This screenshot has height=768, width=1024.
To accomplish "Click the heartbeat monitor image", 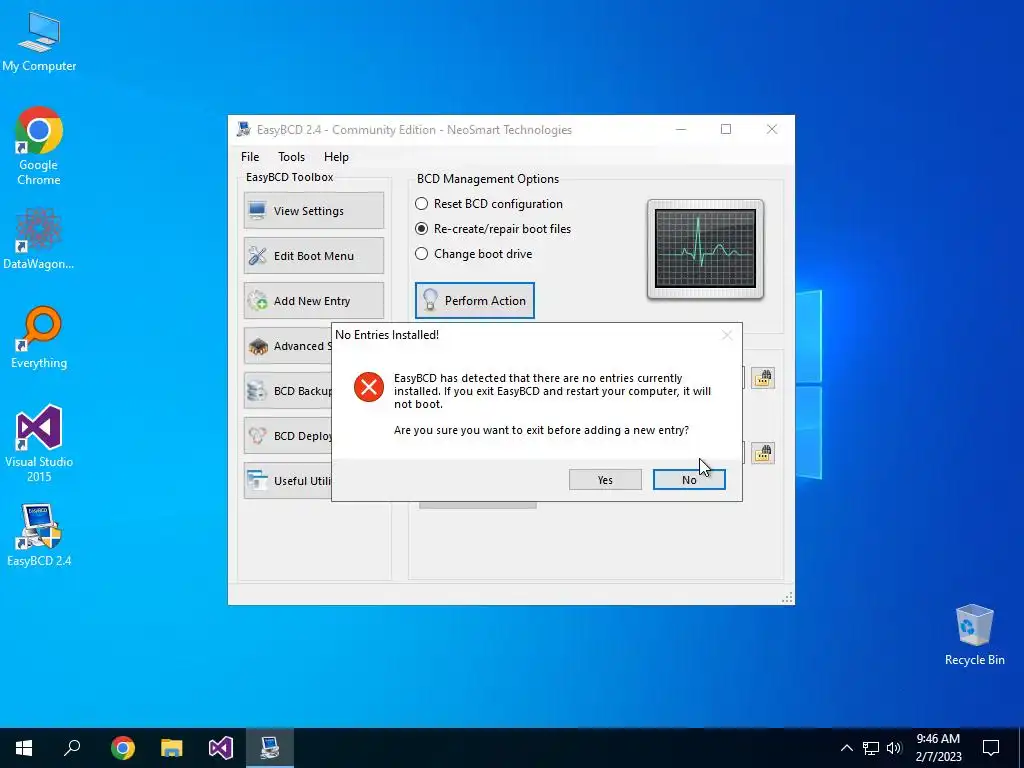I will point(705,249).
